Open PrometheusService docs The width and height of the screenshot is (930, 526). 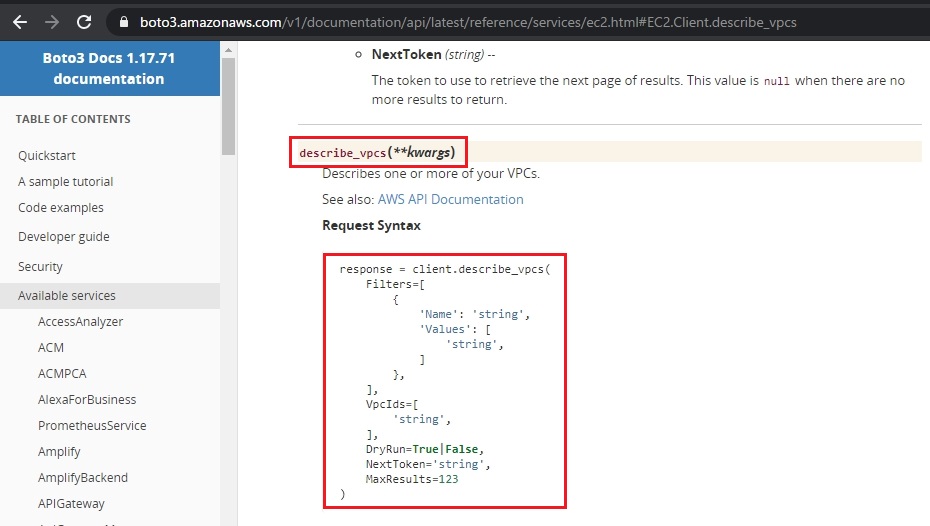(x=92, y=426)
